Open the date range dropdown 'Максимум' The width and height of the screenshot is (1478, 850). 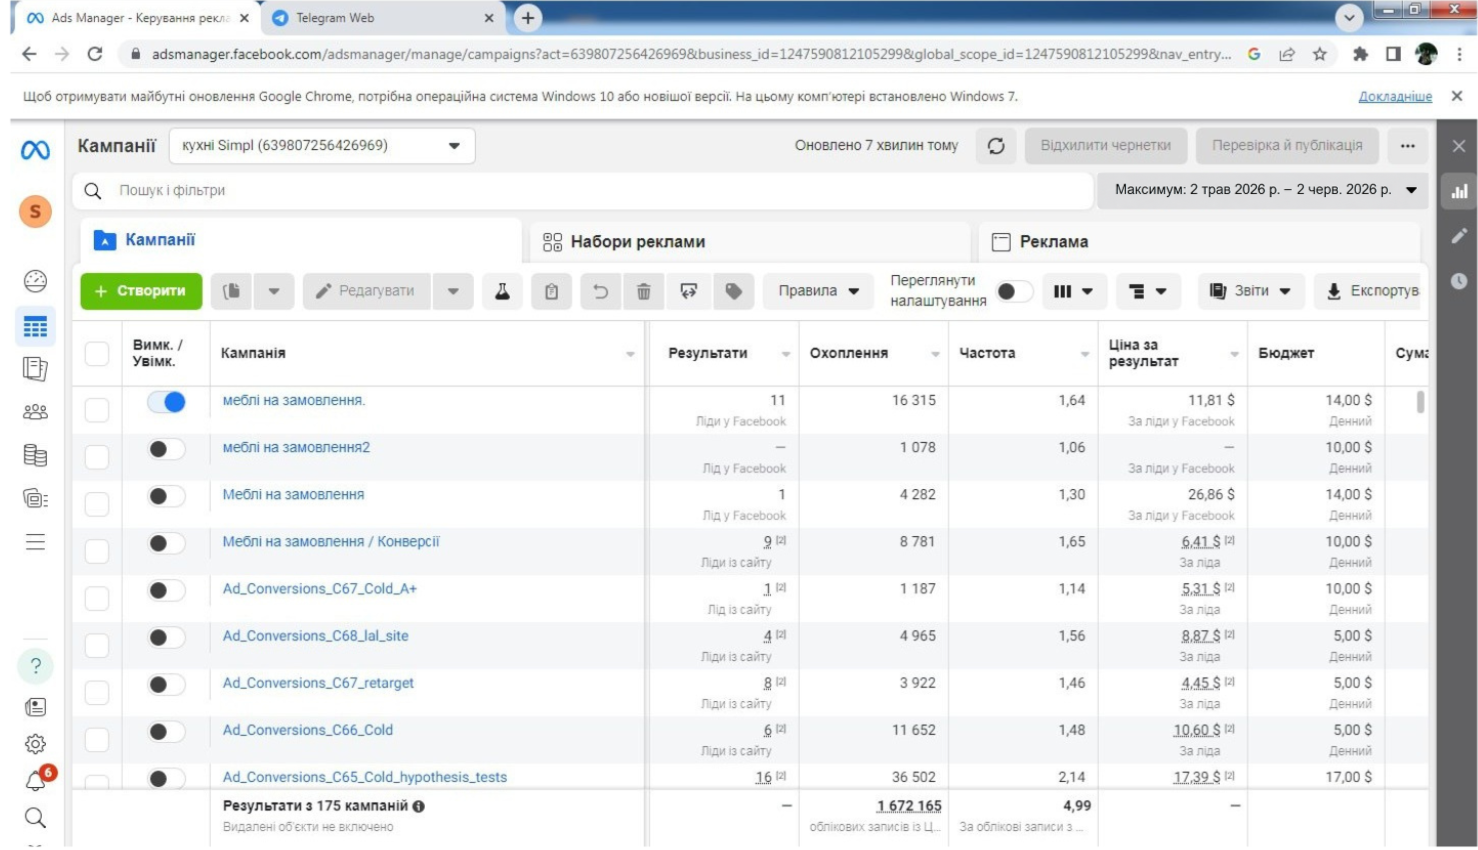pyautogui.click(x=1264, y=190)
